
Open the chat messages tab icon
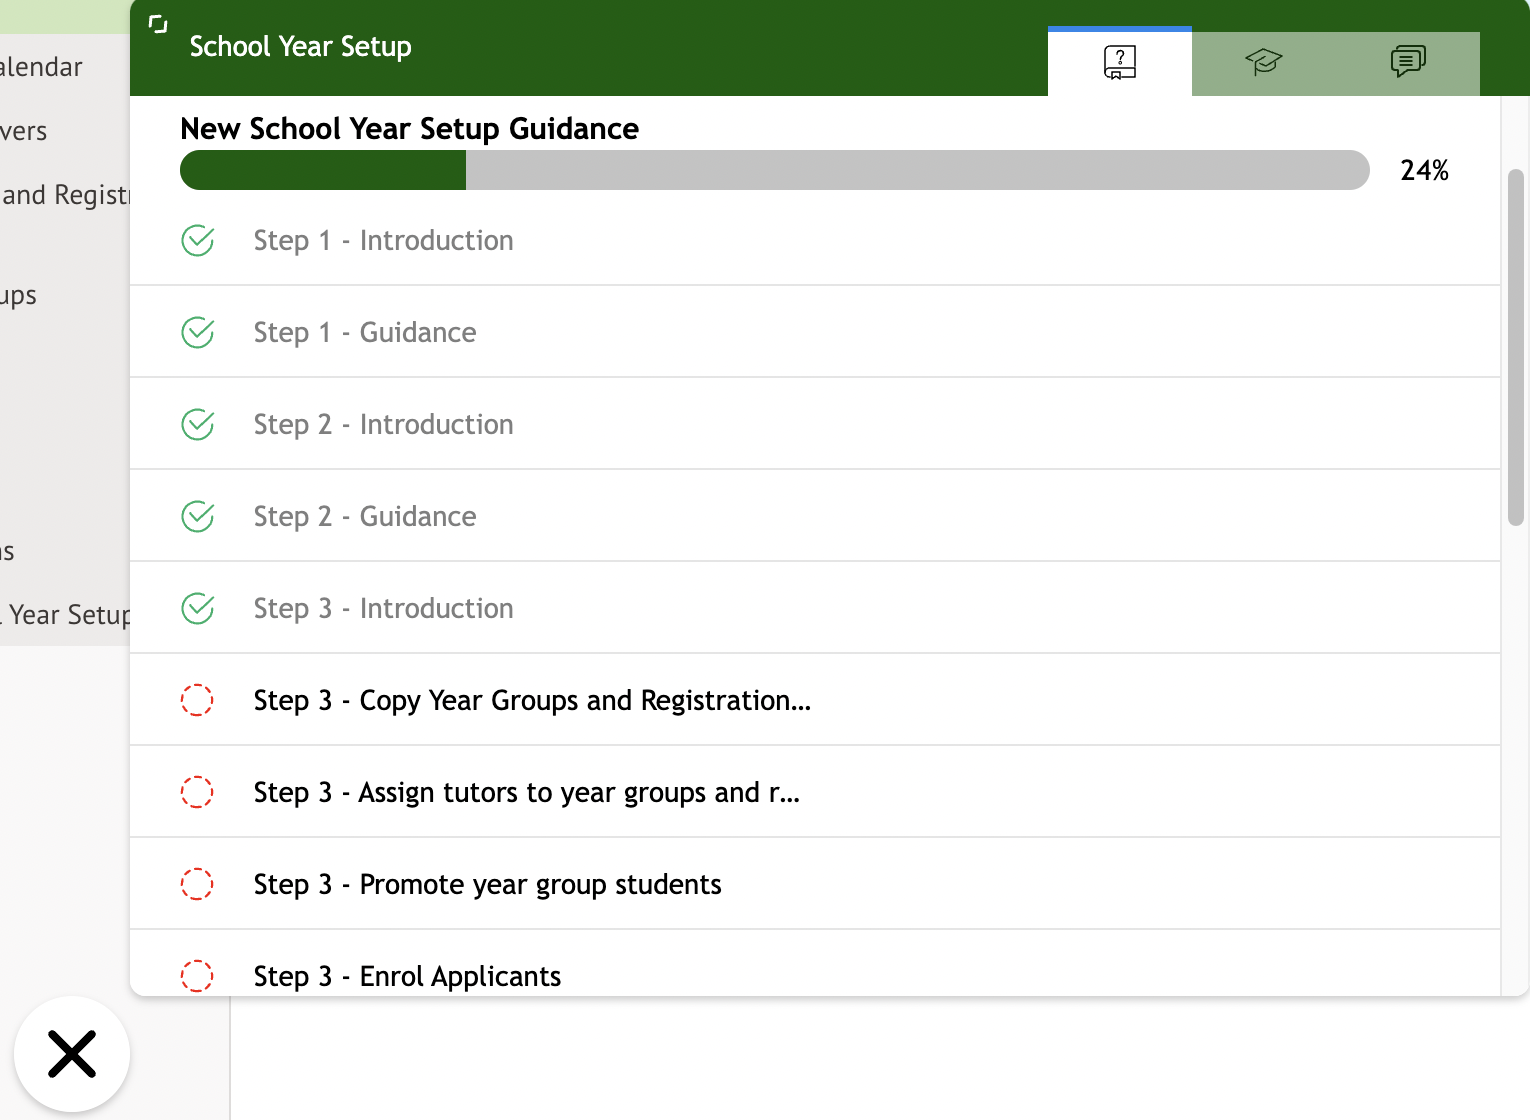pos(1407,62)
